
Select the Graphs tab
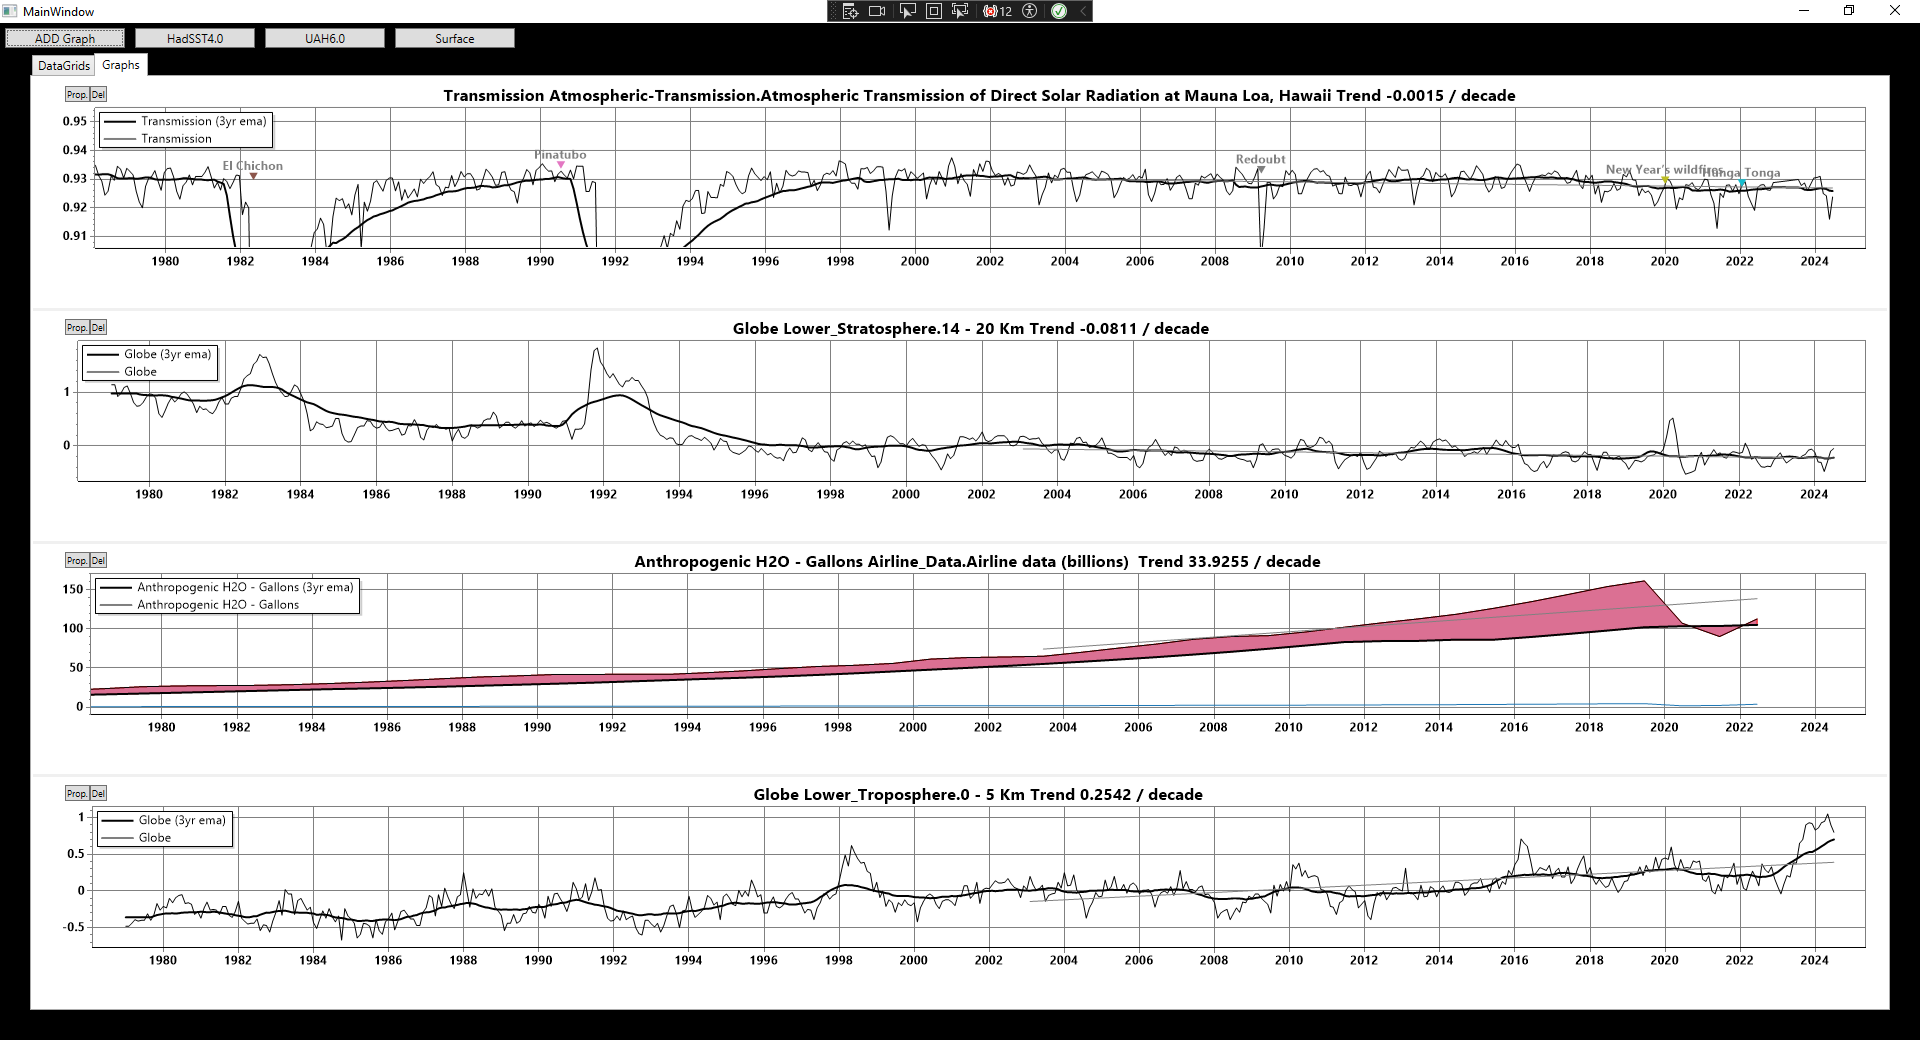pyautogui.click(x=121, y=64)
